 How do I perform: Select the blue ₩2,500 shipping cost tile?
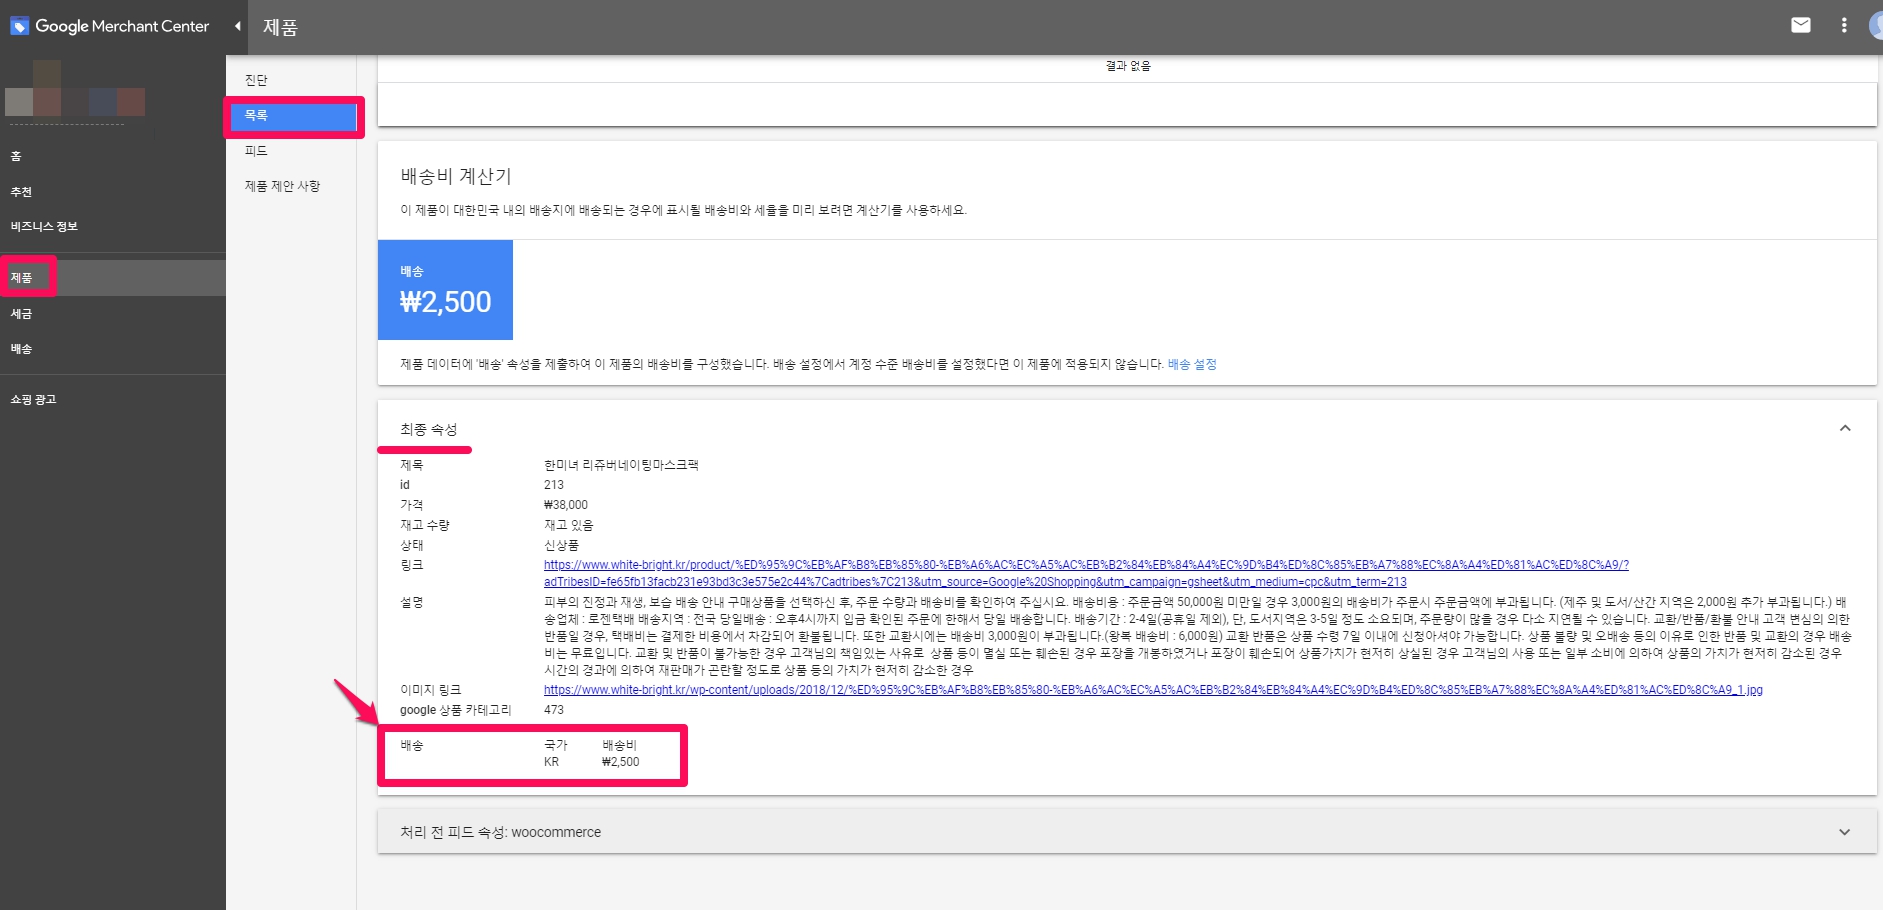click(445, 290)
